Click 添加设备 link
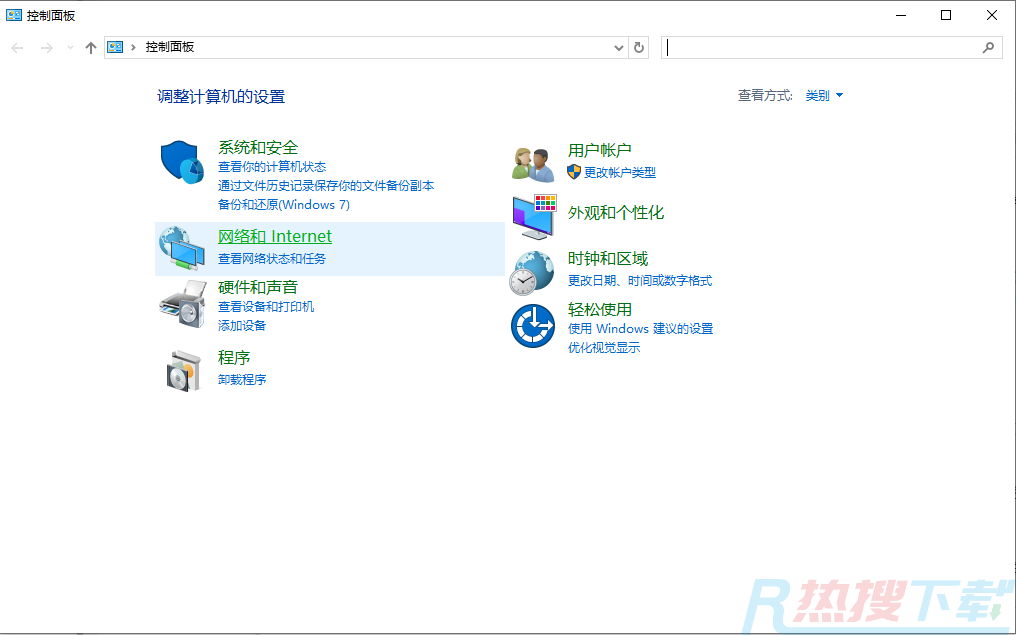 (242, 326)
